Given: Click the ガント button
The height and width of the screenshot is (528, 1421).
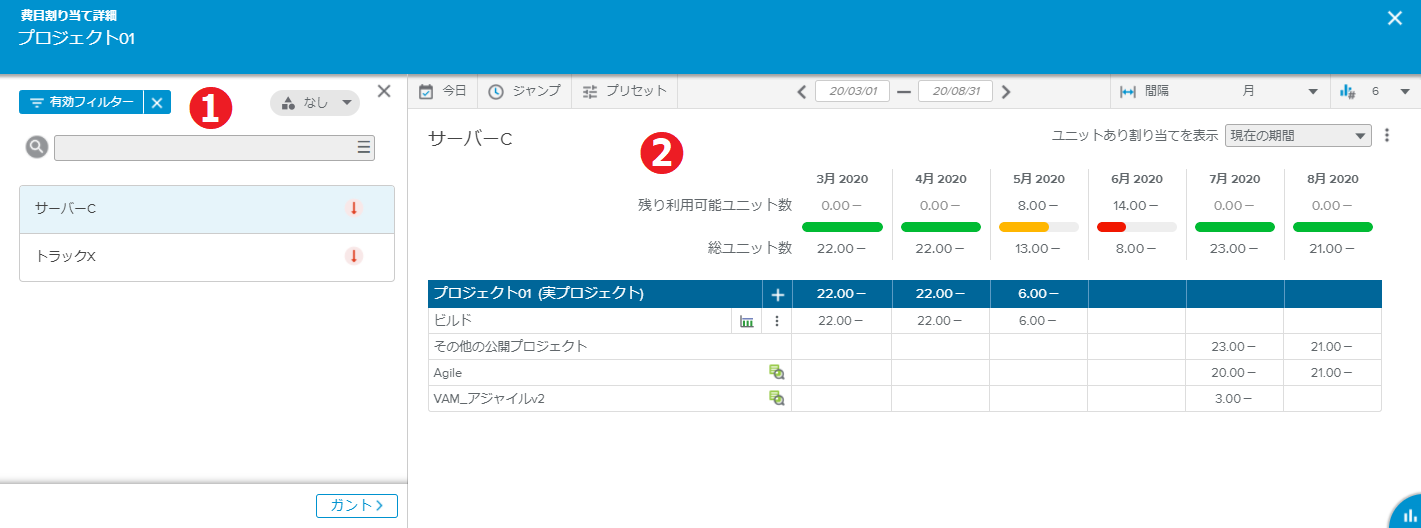Looking at the screenshot, I should click(x=356, y=506).
